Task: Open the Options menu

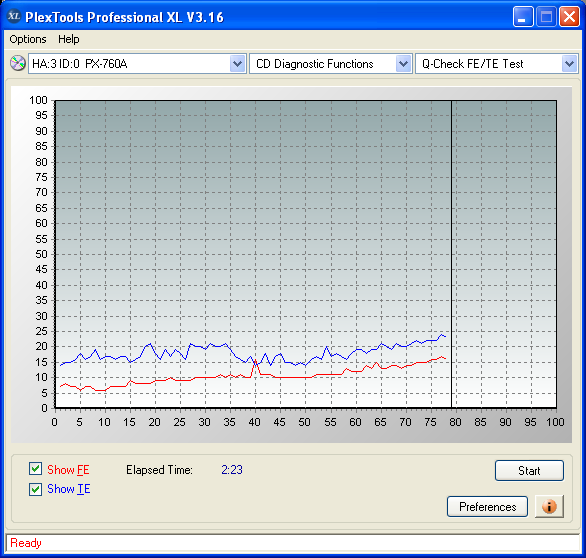Action: click(x=28, y=39)
